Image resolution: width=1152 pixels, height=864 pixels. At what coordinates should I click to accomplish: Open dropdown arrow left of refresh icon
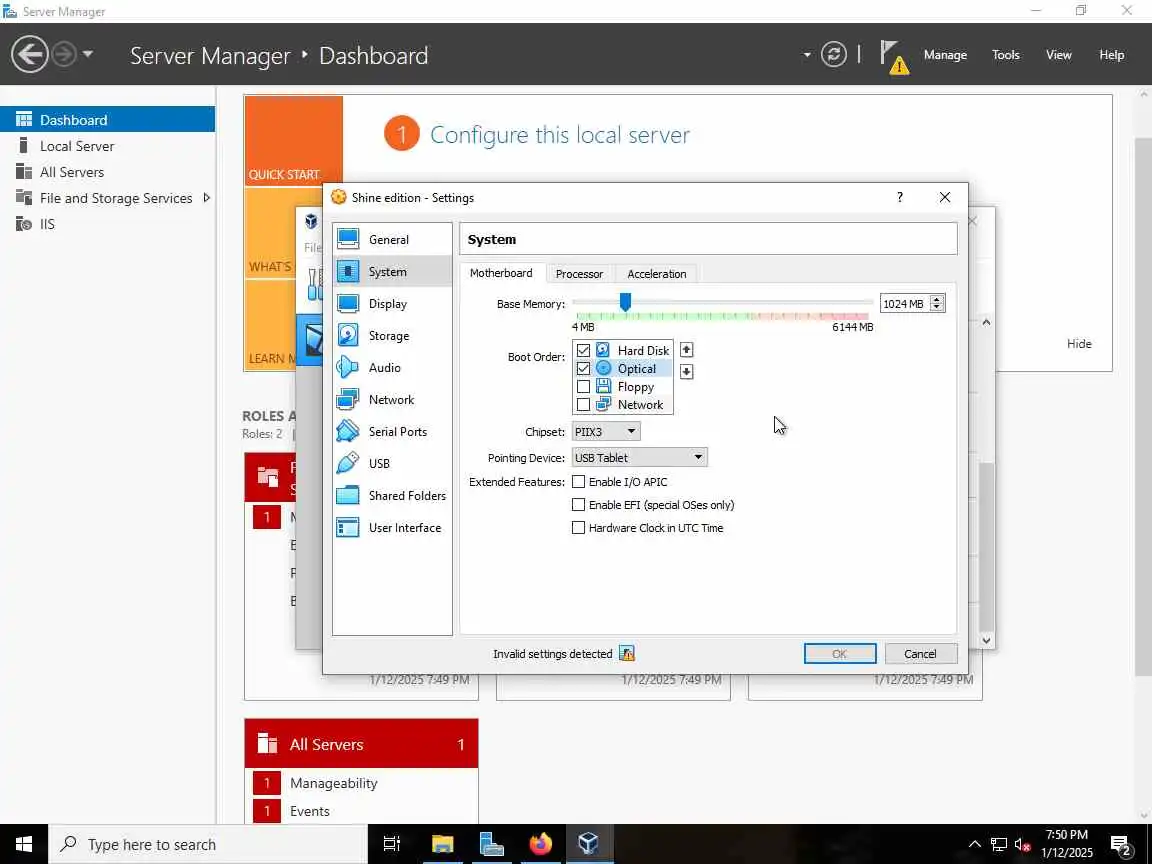click(807, 54)
